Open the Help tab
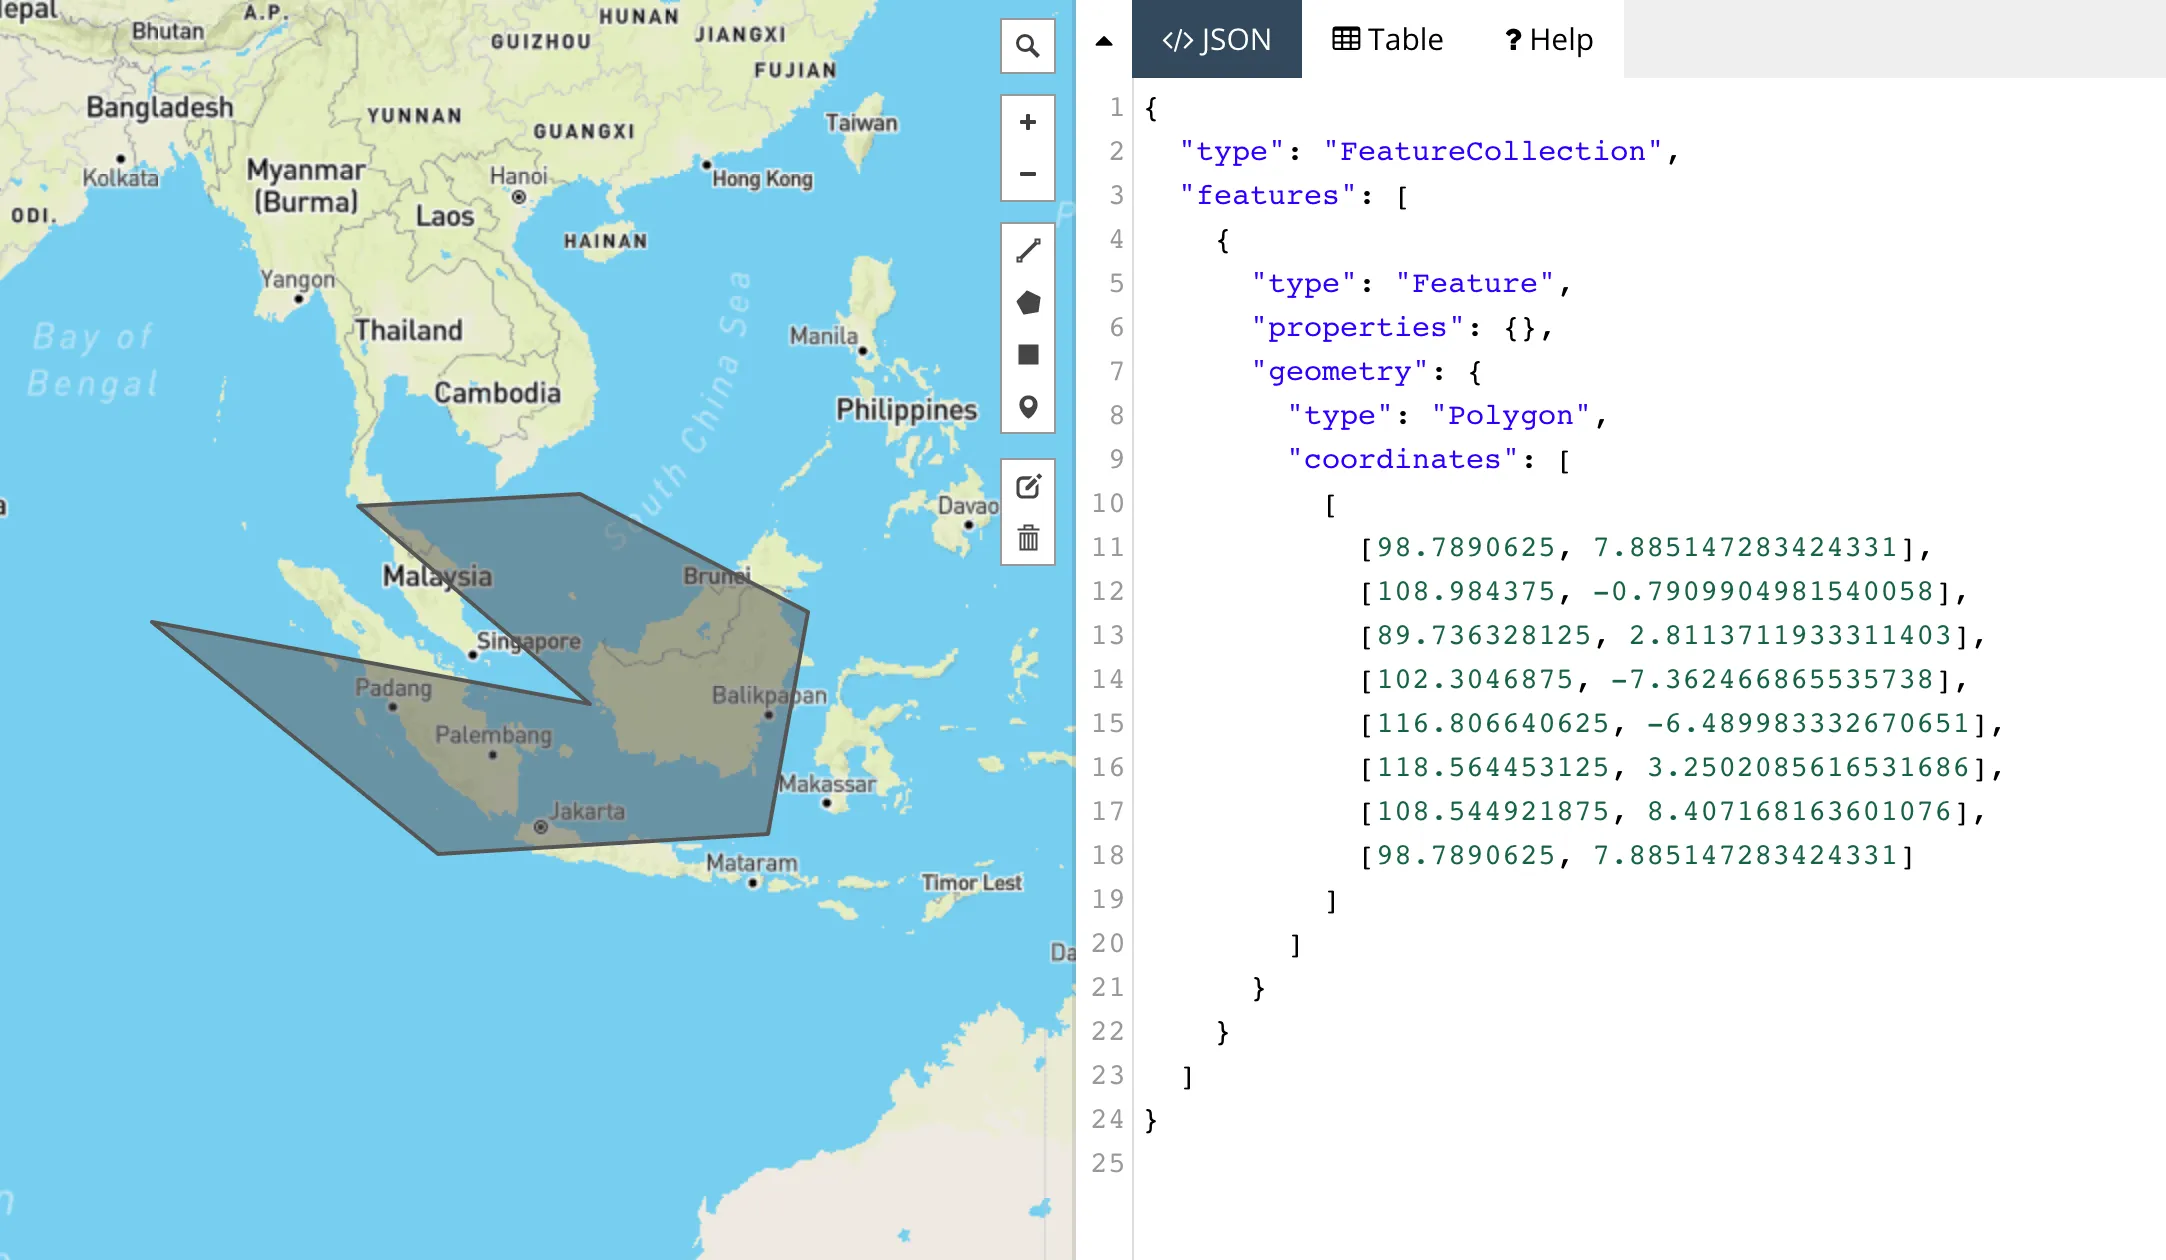Viewport: 2166px width, 1260px height. 1548,40
